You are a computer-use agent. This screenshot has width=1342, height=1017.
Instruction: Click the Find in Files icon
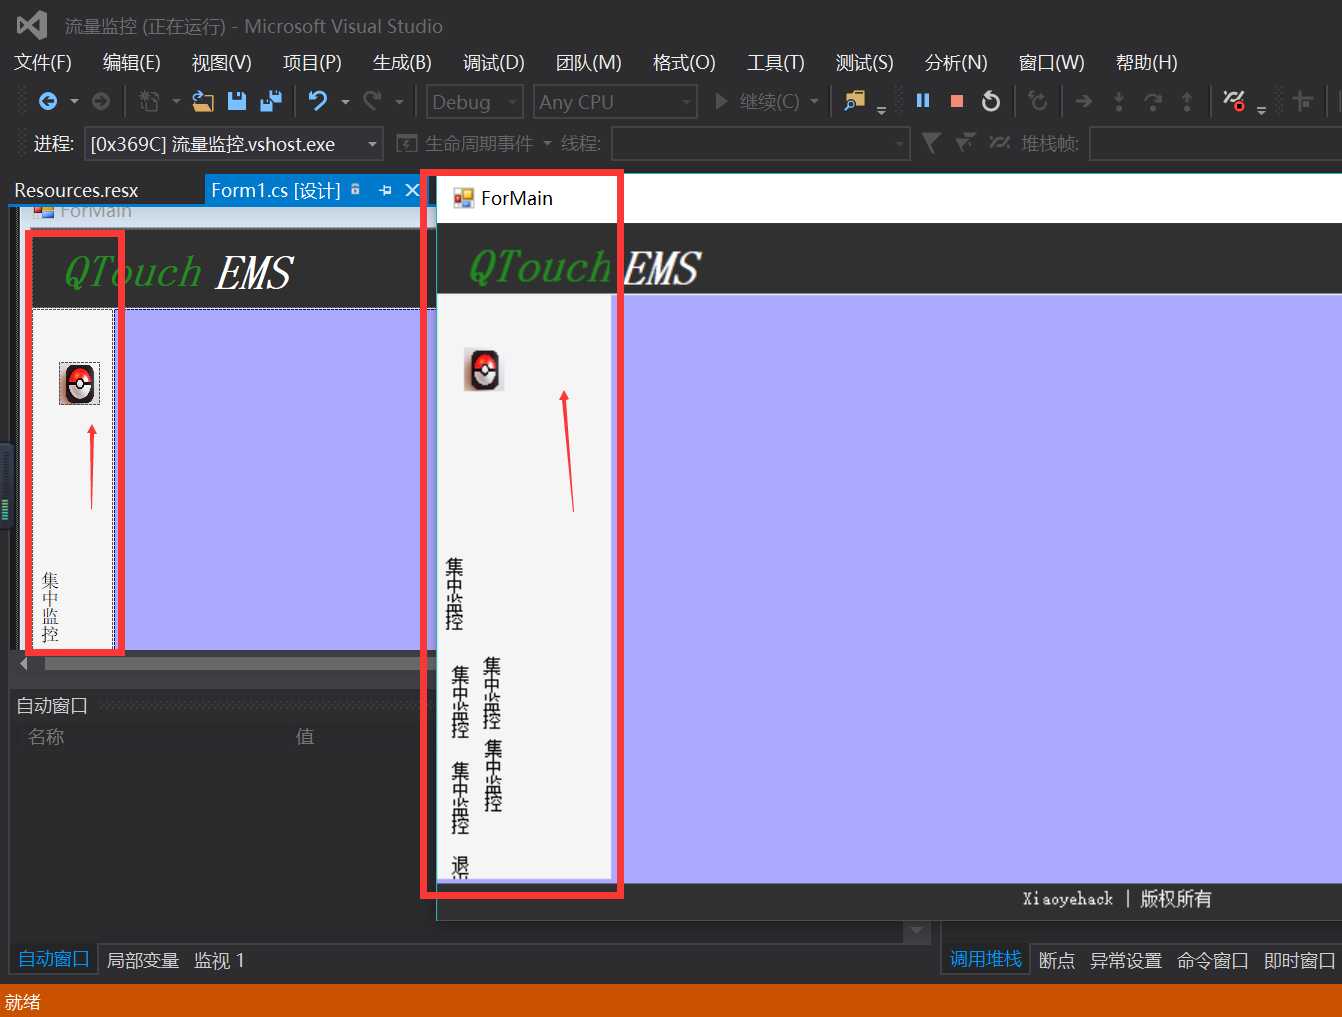854,101
